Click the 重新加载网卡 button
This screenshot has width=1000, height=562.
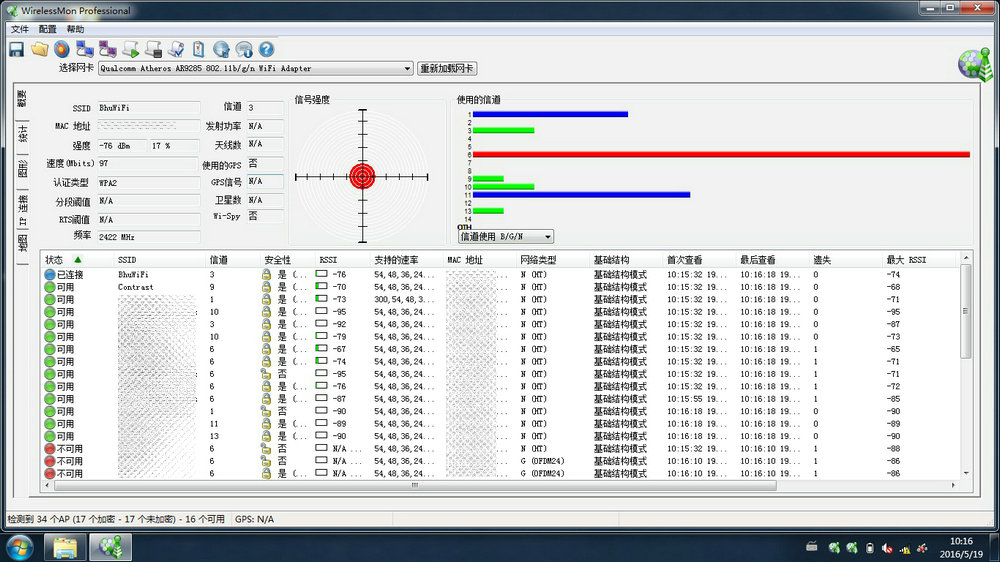pyautogui.click(x=447, y=68)
